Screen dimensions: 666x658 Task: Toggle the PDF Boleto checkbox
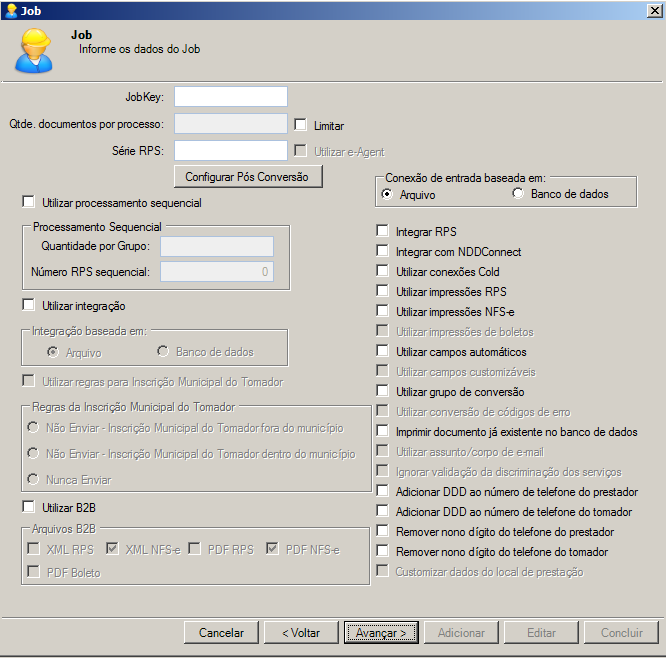tap(33, 571)
